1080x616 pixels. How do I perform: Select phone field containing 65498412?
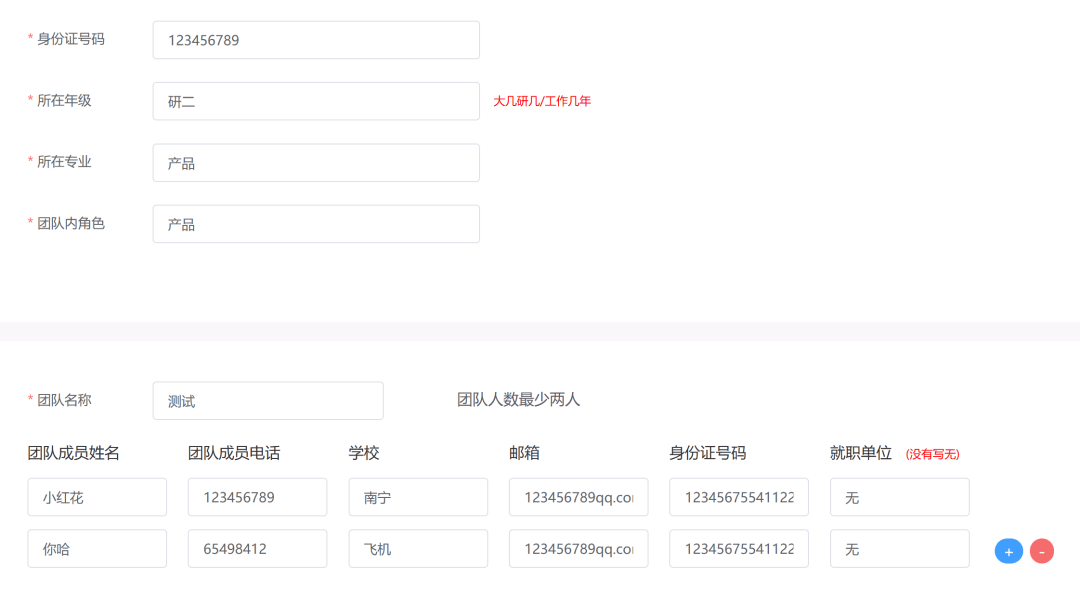click(x=257, y=549)
